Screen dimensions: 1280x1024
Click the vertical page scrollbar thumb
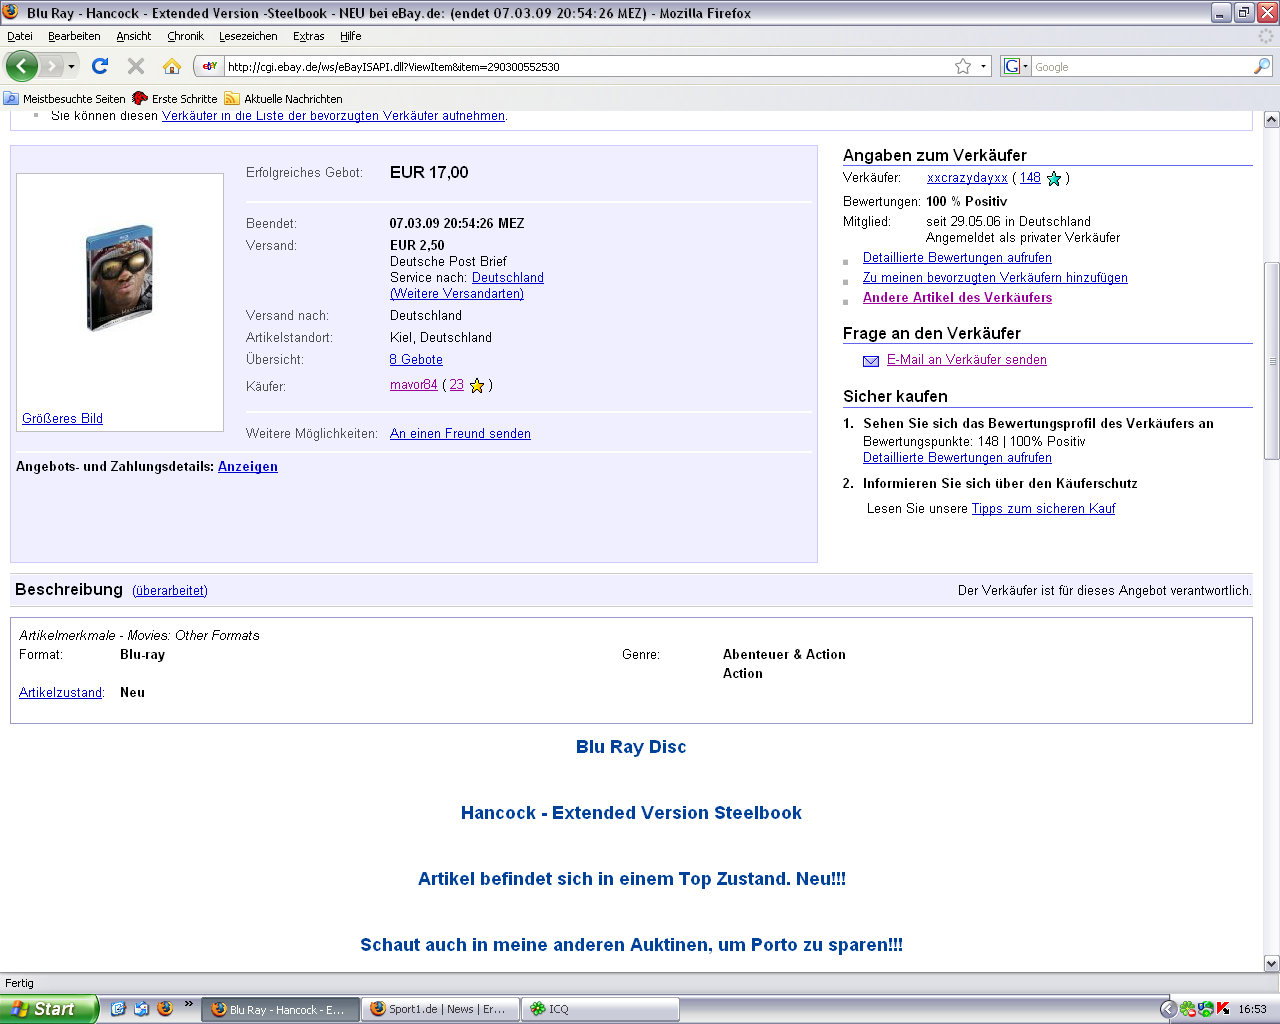coord(1272,360)
